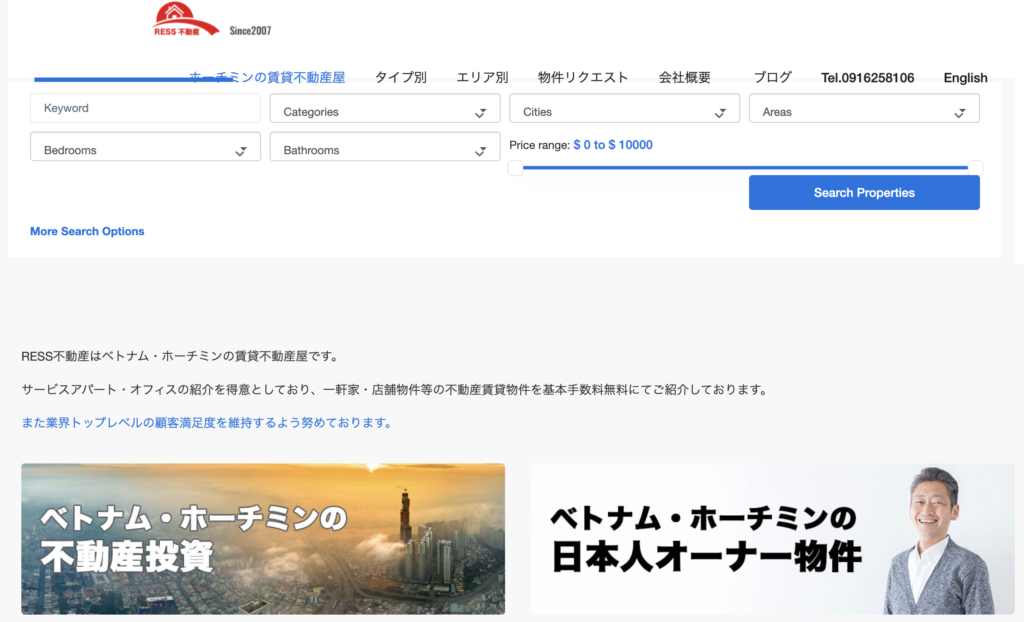Select the タイプ別 menu item
This screenshot has height=622, width=1024.
399,76
